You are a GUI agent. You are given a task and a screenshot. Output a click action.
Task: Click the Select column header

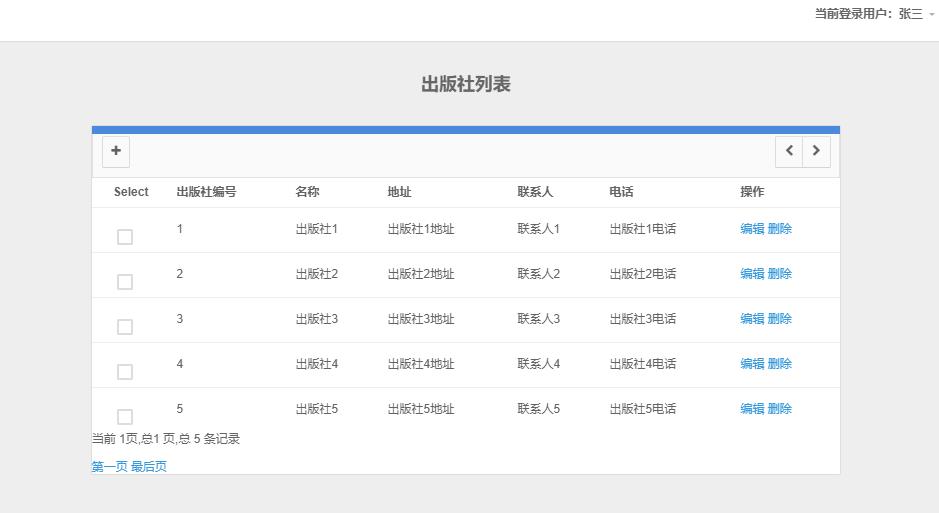[x=131, y=192]
